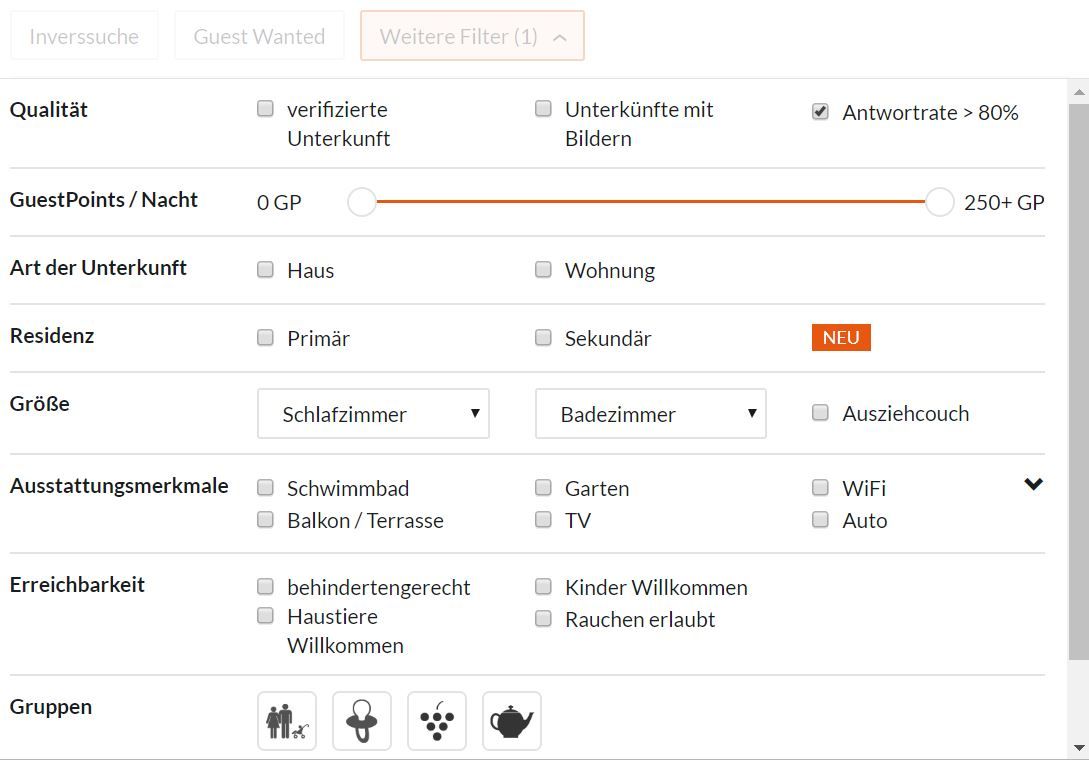Viewport: 1089px width, 761px height.
Task: Uncheck the Antwortrate > 80% checkbox
Action: (x=820, y=111)
